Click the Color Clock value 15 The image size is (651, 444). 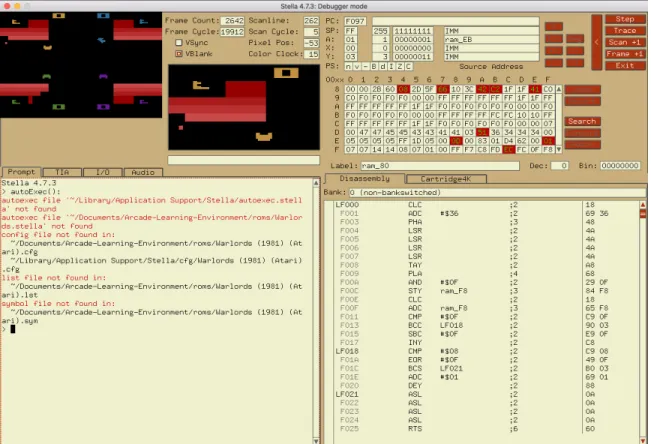[311, 54]
